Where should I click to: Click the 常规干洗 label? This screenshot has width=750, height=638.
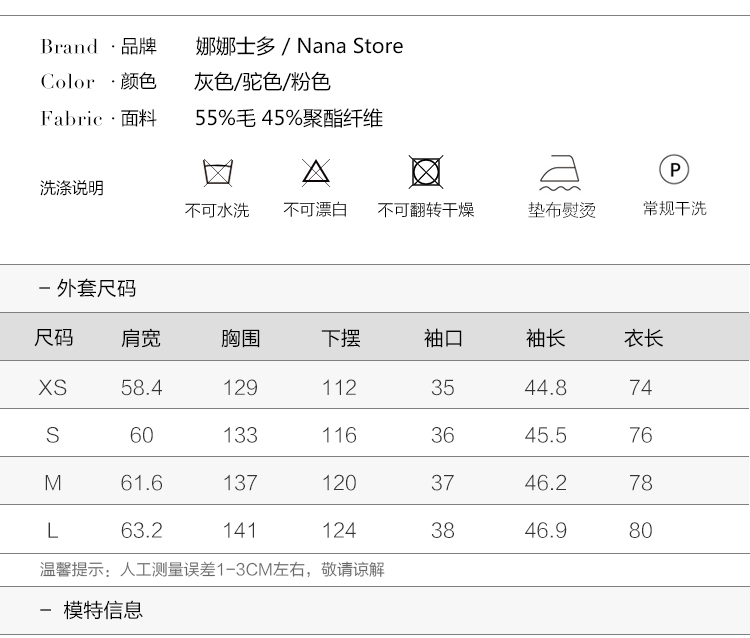pyautogui.click(x=674, y=208)
